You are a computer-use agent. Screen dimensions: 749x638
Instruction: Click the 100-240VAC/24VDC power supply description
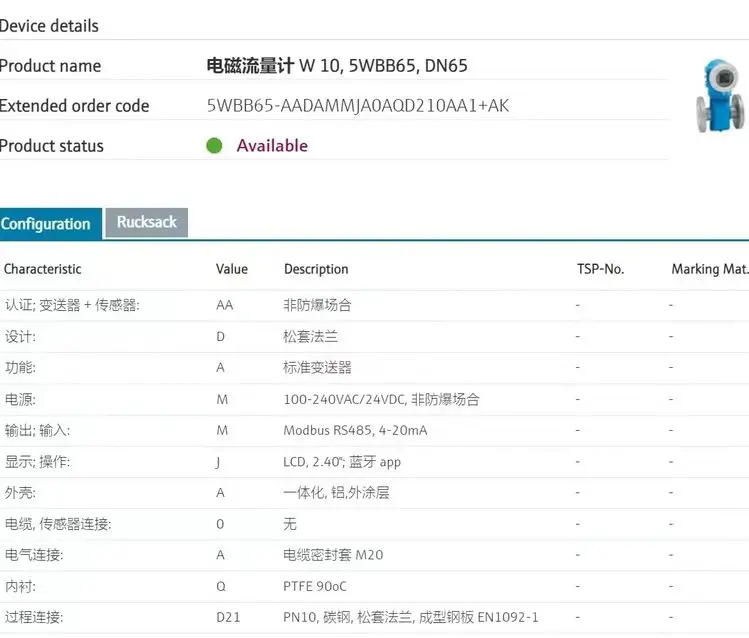coord(381,399)
